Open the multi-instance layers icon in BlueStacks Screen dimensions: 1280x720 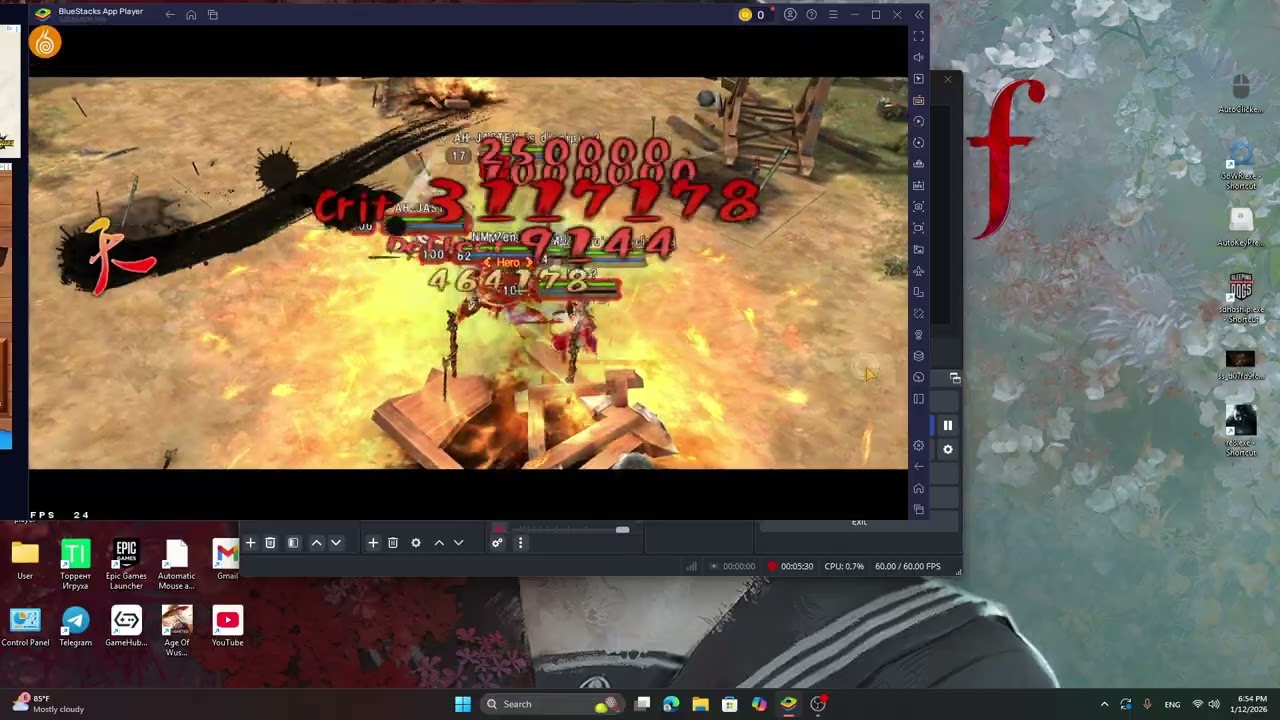tap(919, 356)
